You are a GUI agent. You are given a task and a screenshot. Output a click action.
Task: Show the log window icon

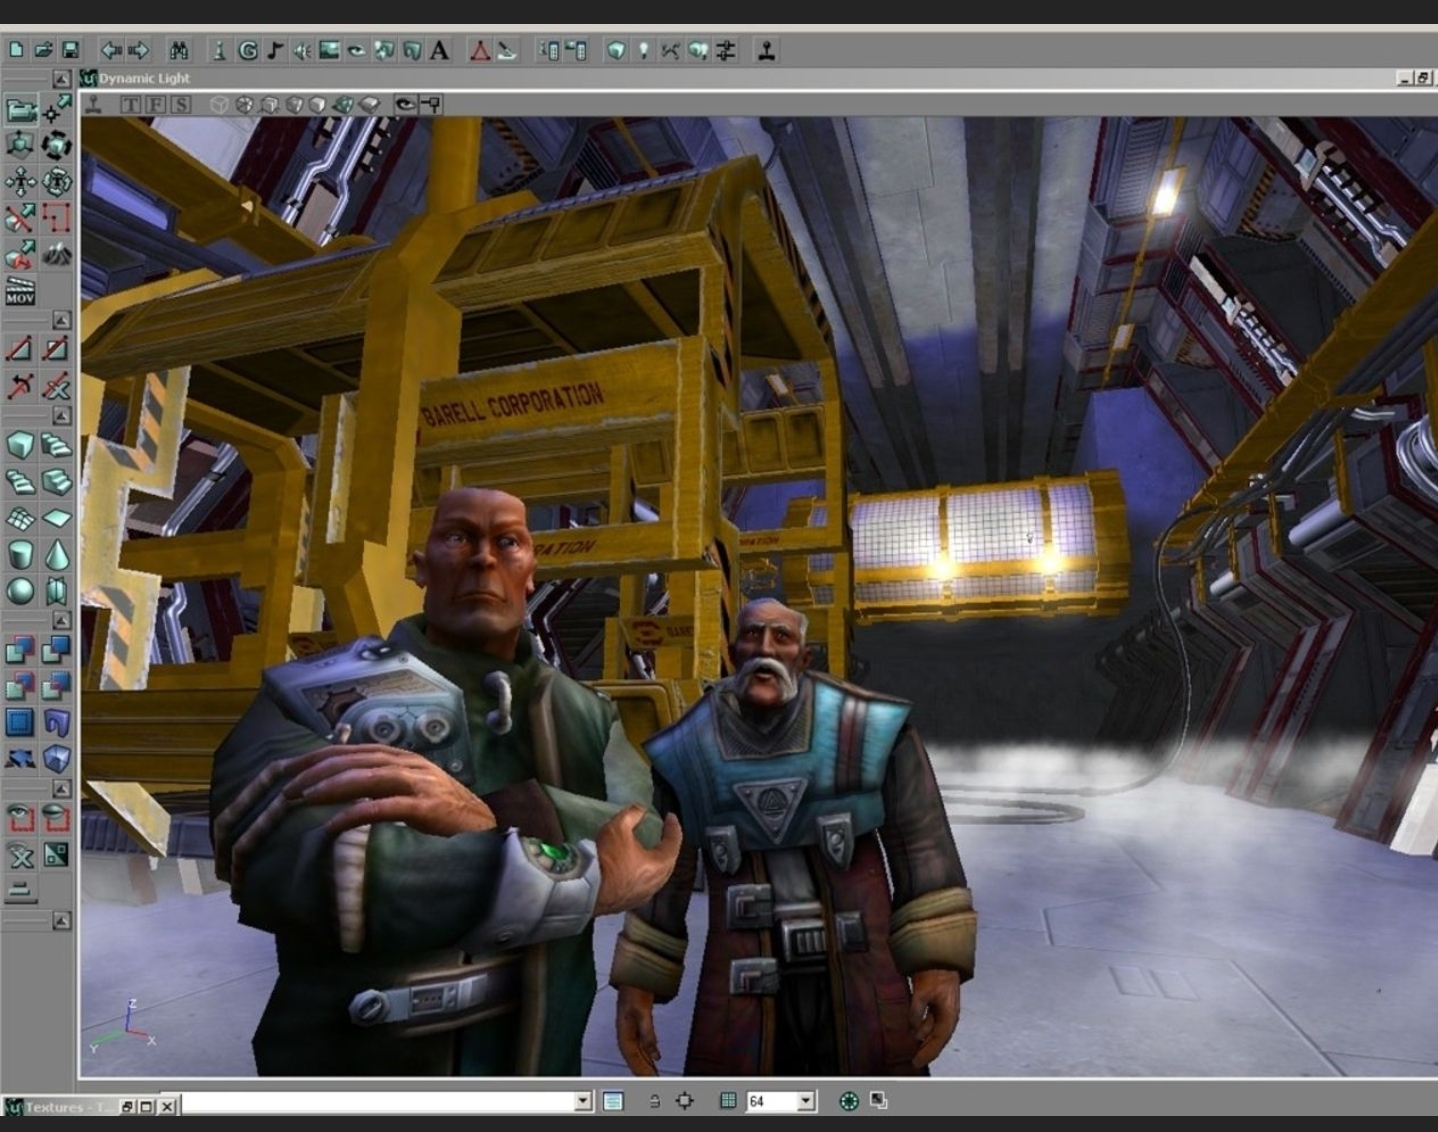tap(613, 1101)
